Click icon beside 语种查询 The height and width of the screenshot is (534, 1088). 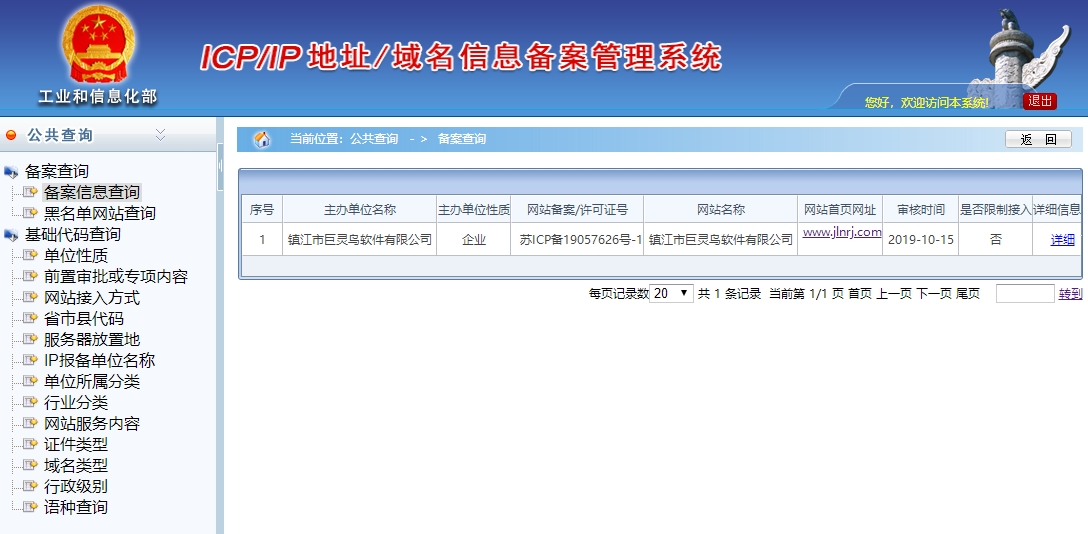coord(30,507)
